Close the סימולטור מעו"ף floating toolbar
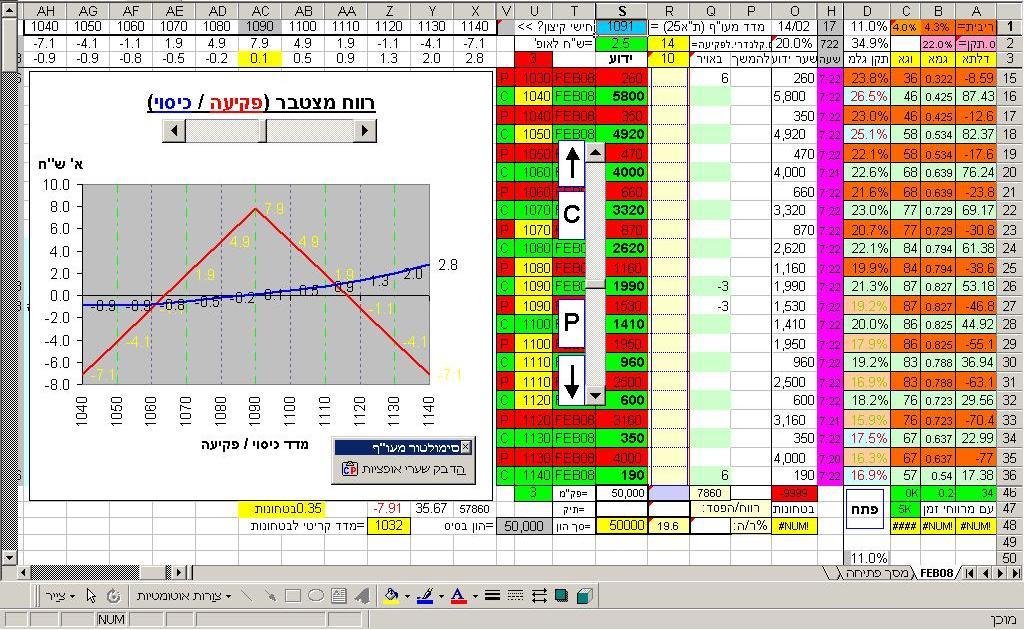This screenshot has height=630, width=1024. 465,447
